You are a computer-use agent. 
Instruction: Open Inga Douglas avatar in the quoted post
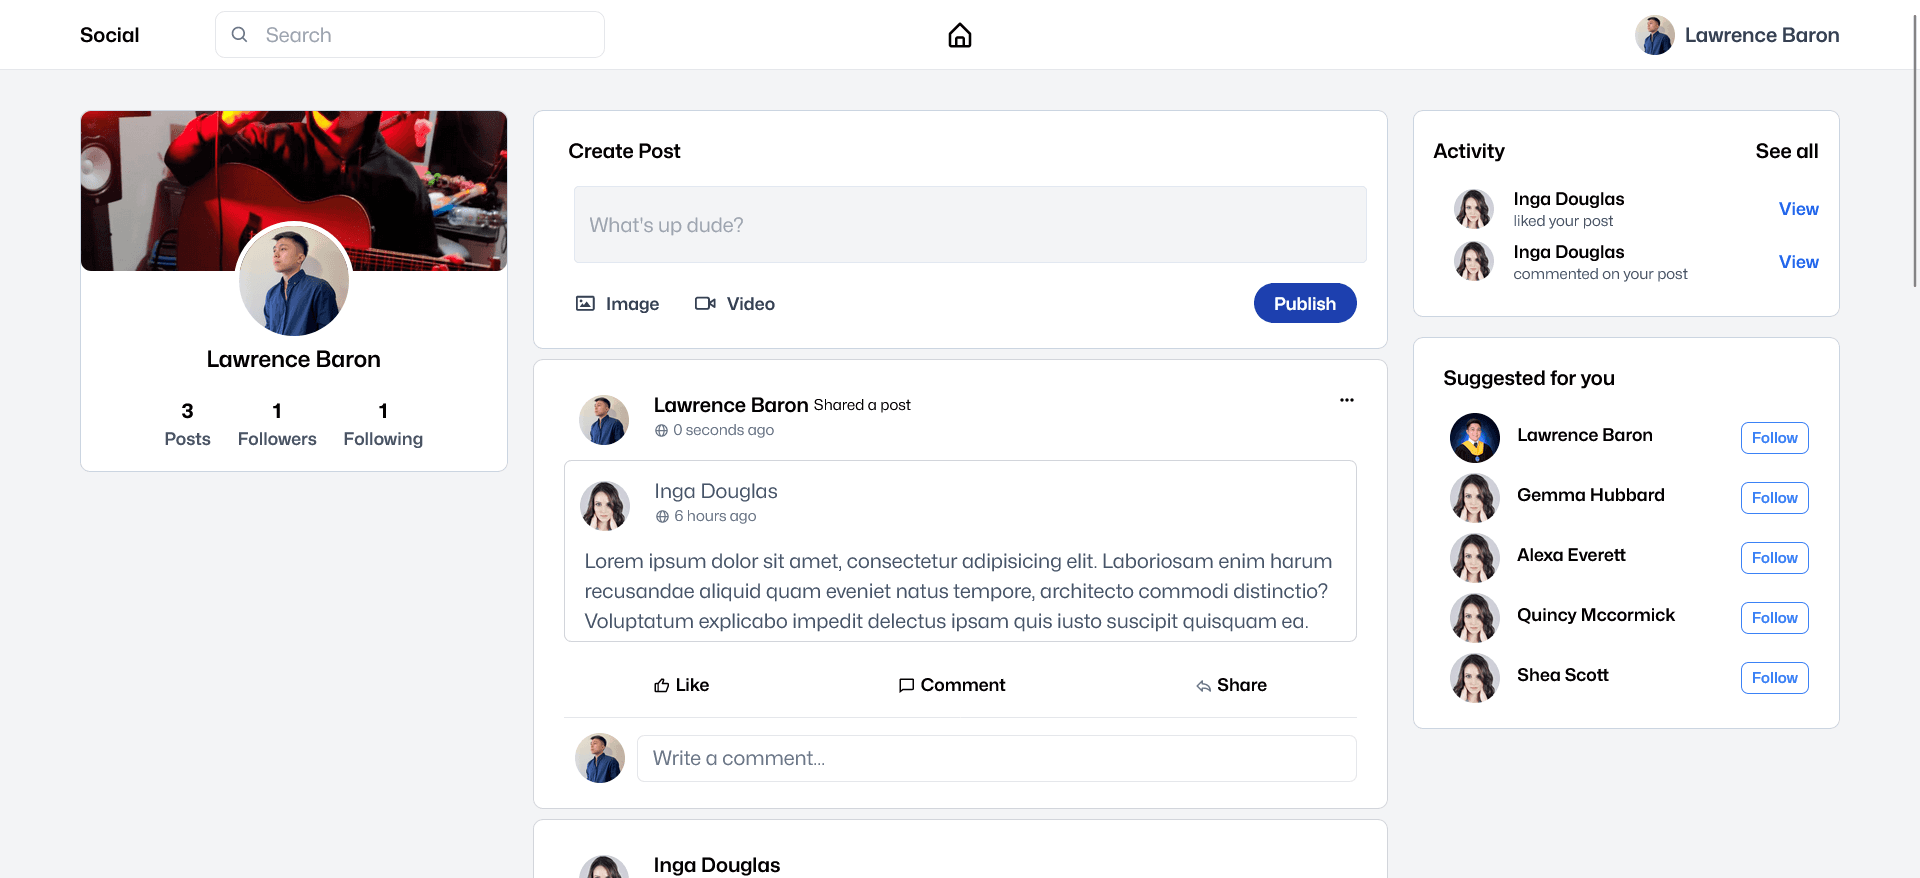click(x=605, y=506)
